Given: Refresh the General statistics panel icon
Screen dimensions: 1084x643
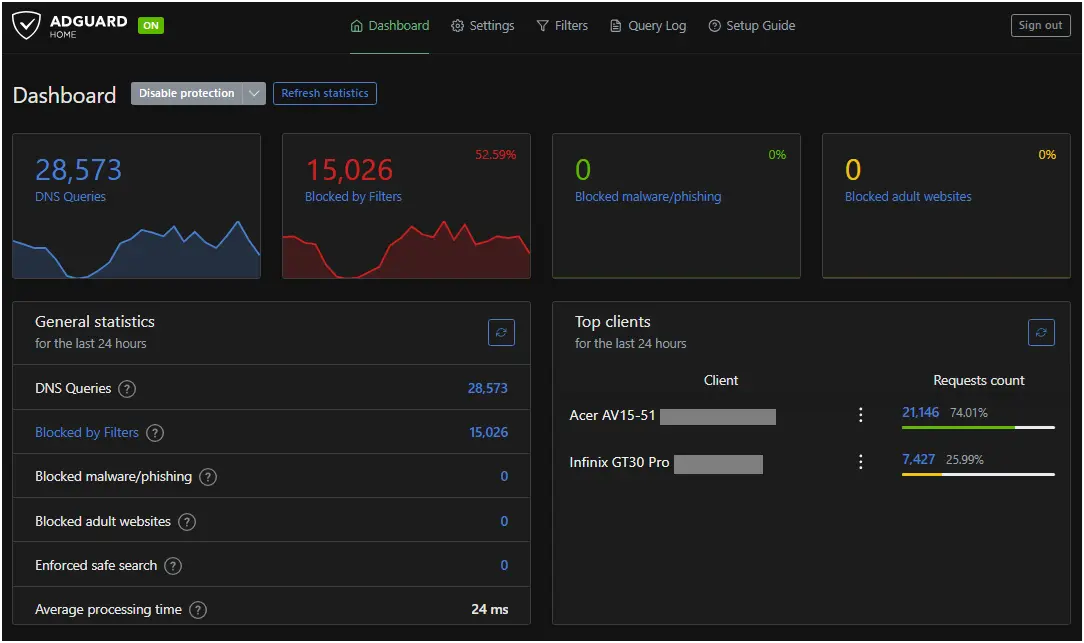Looking at the screenshot, I should point(501,333).
